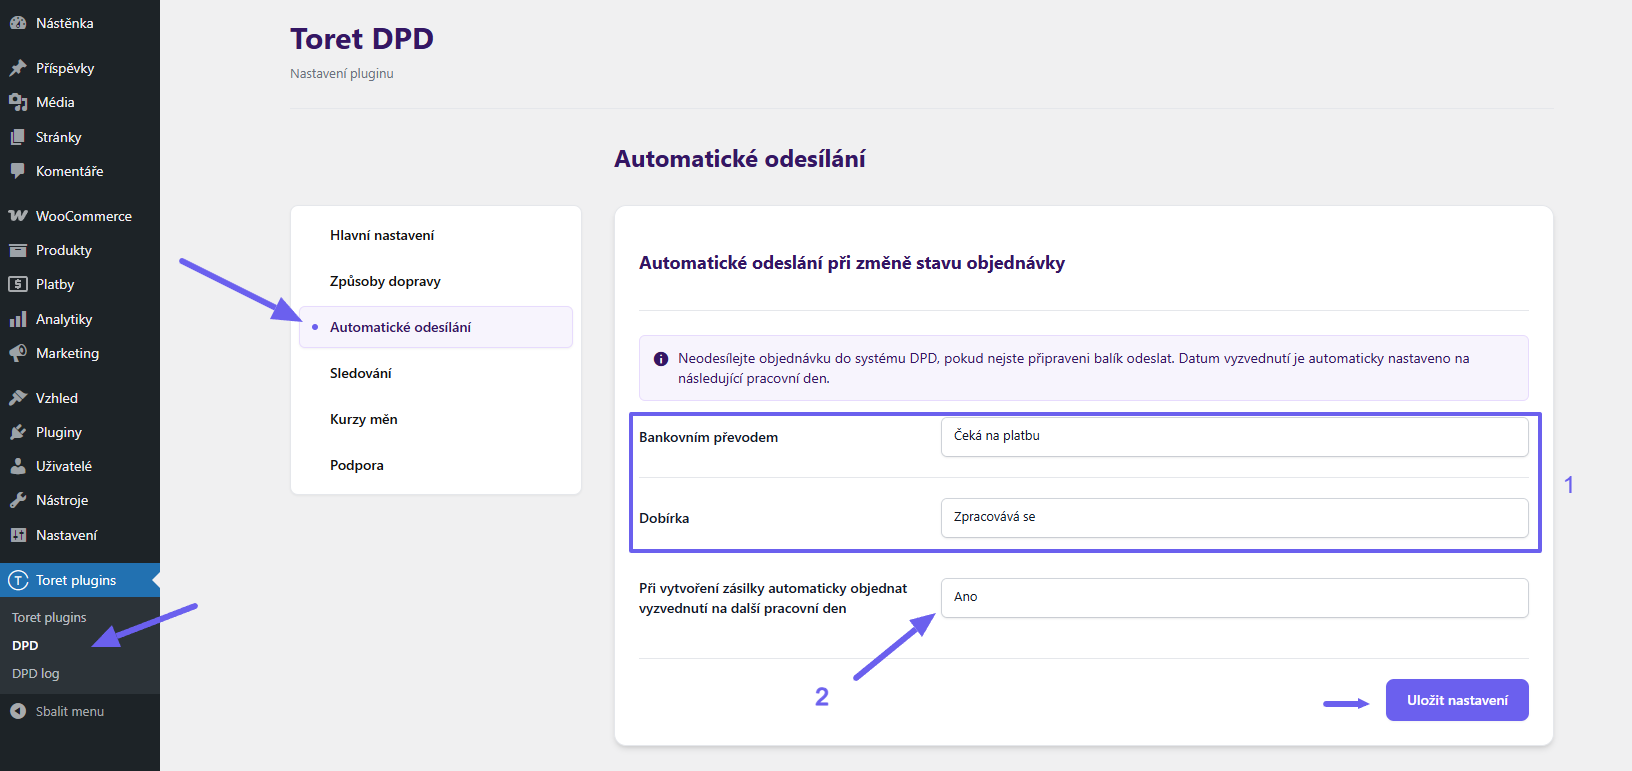Click the Komentáře speech bubble icon
This screenshot has height=771, width=1632.
point(18,171)
